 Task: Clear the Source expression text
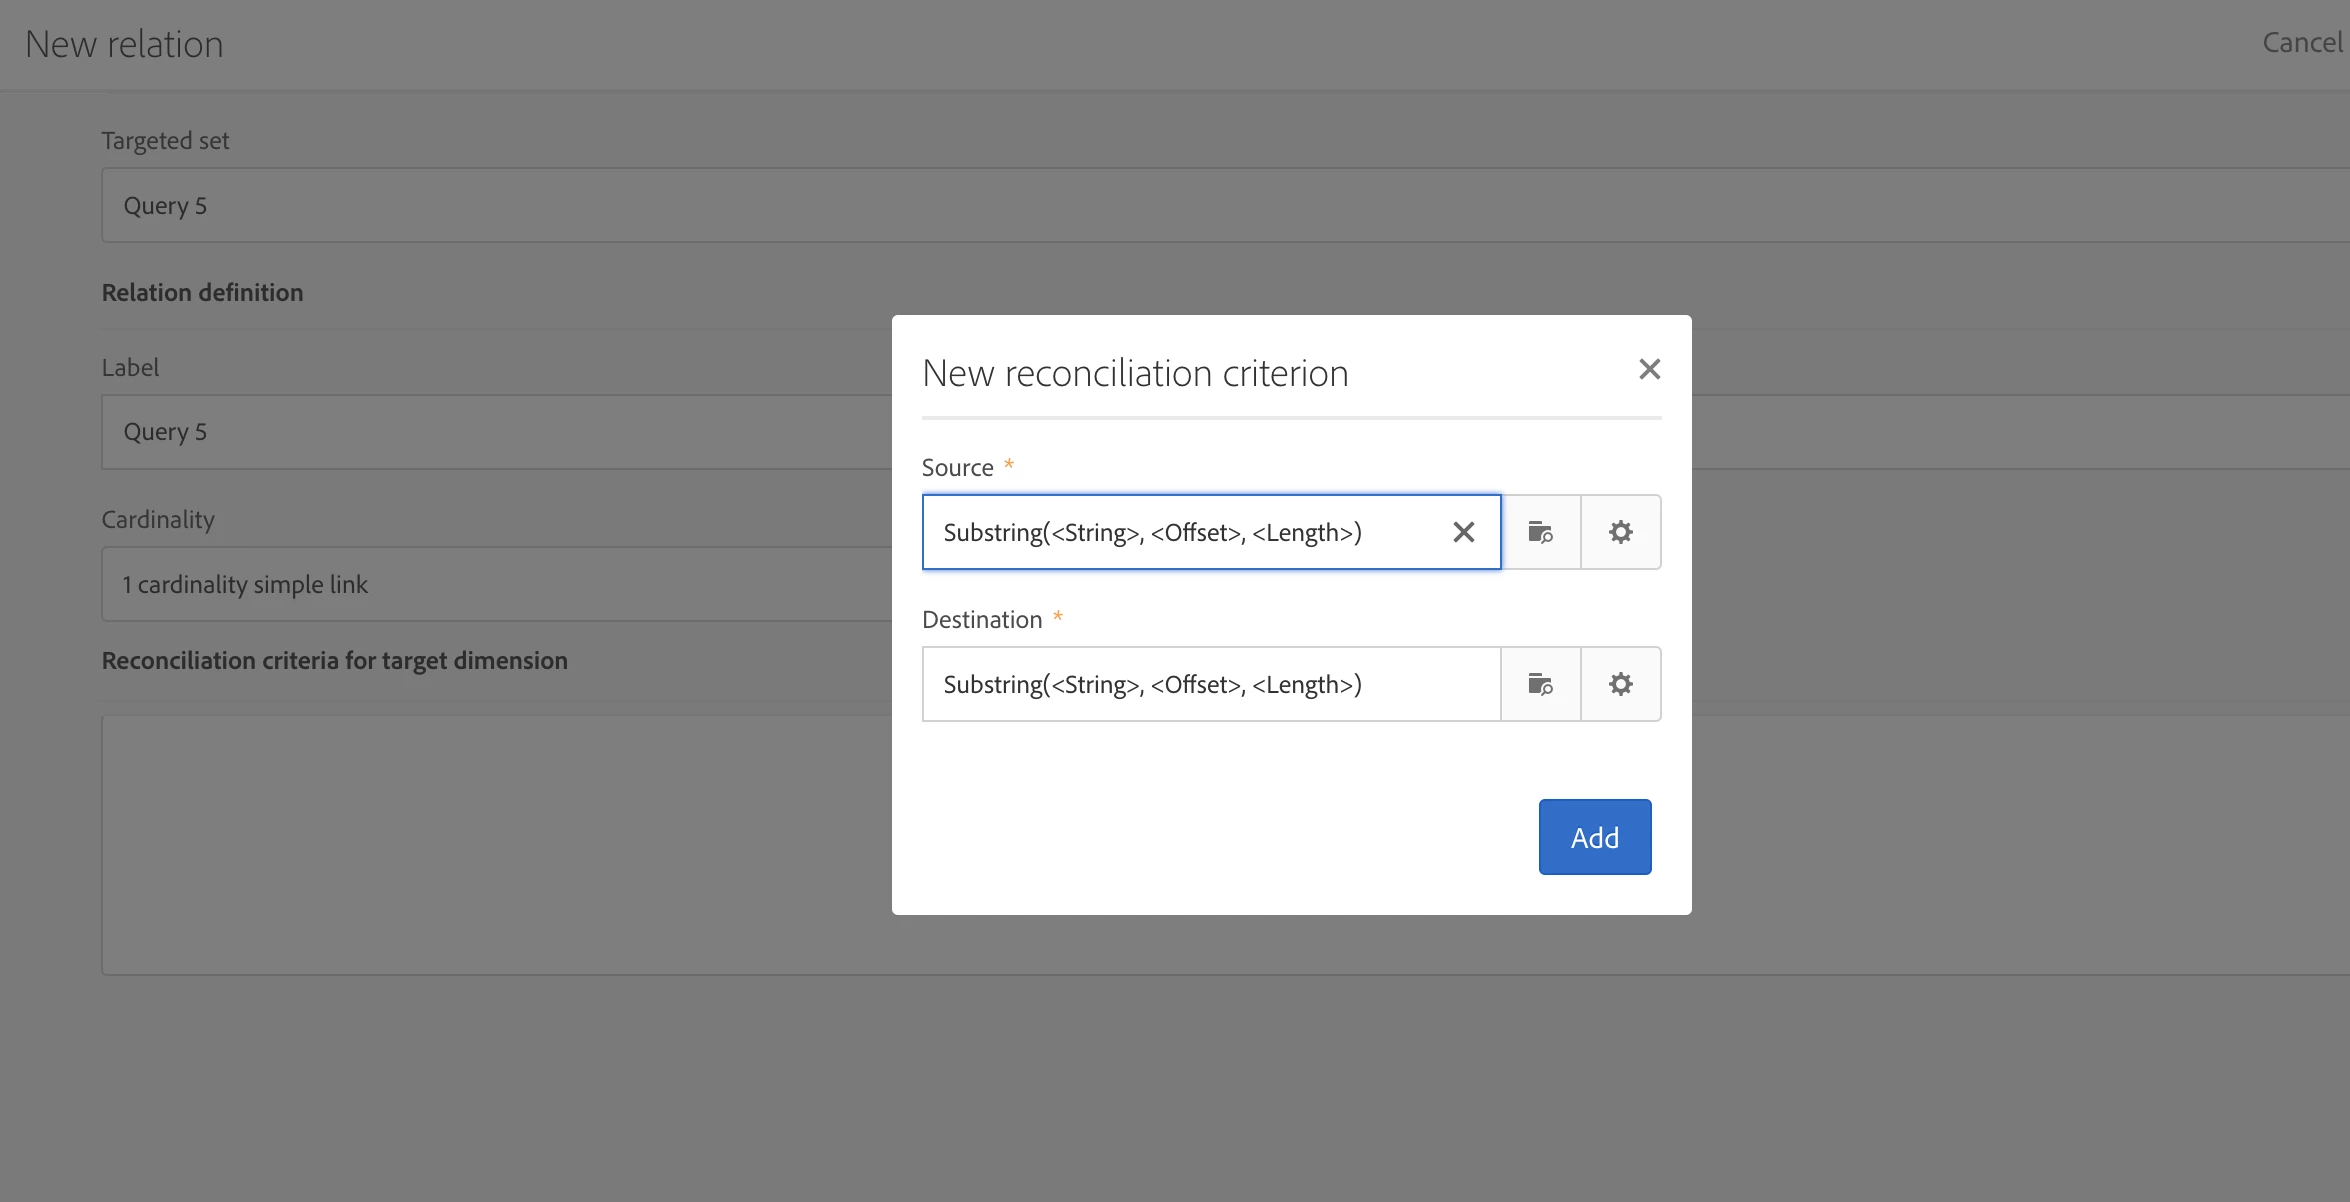[1463, 532]
